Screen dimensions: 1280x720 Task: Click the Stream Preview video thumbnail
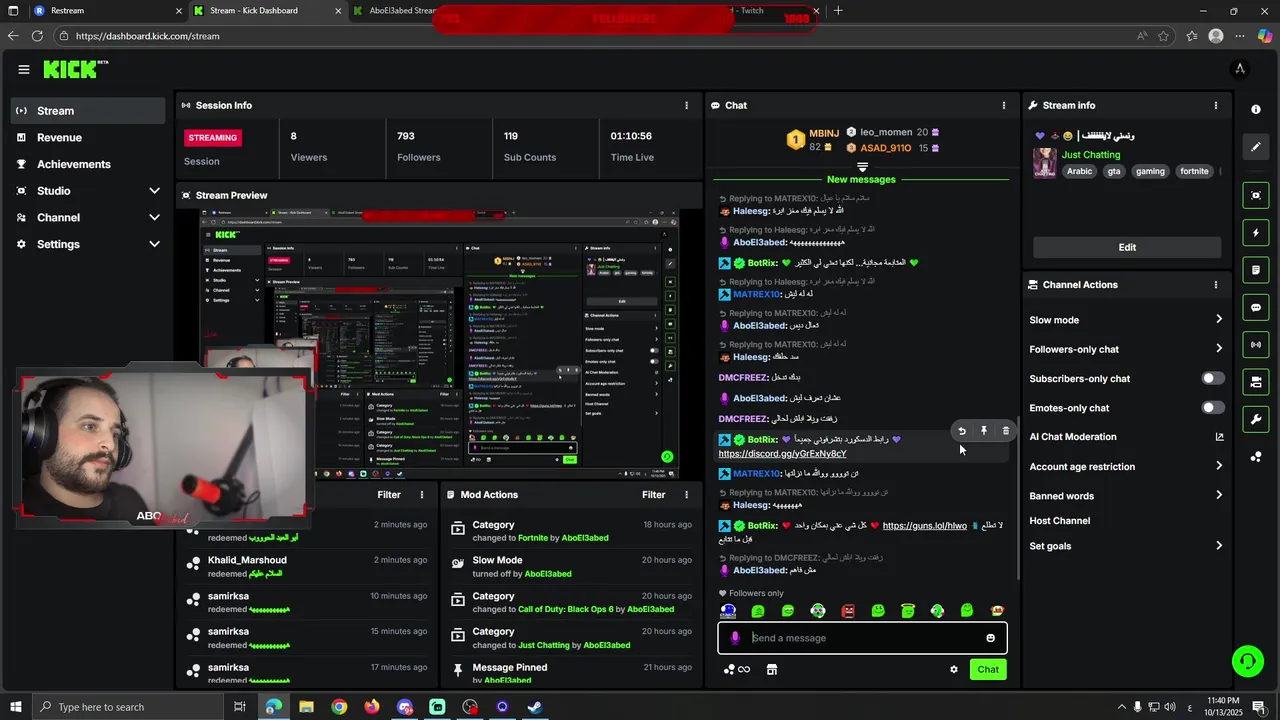(x=438, y=344)
